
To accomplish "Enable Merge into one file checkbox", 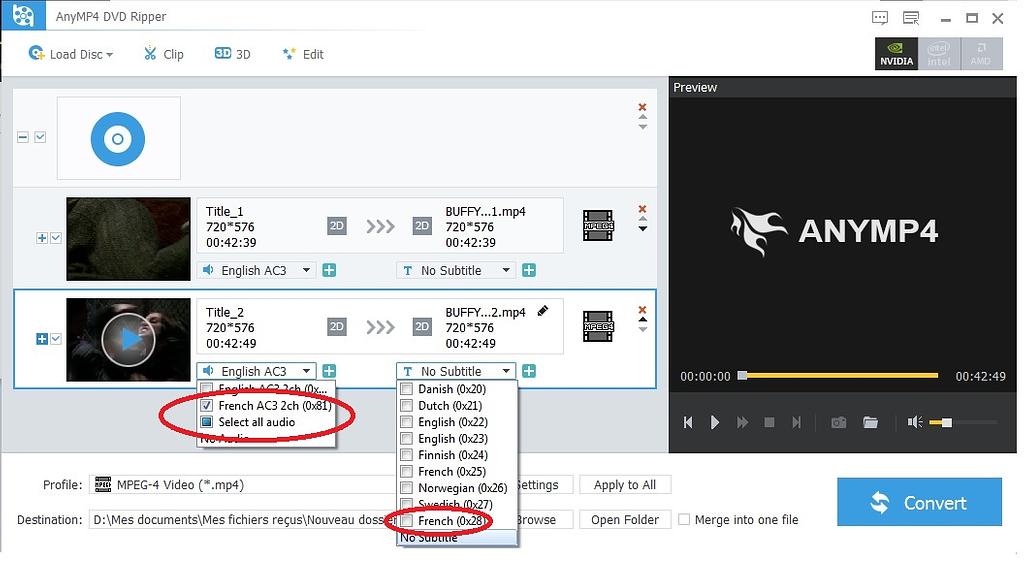I will [684, 520].
